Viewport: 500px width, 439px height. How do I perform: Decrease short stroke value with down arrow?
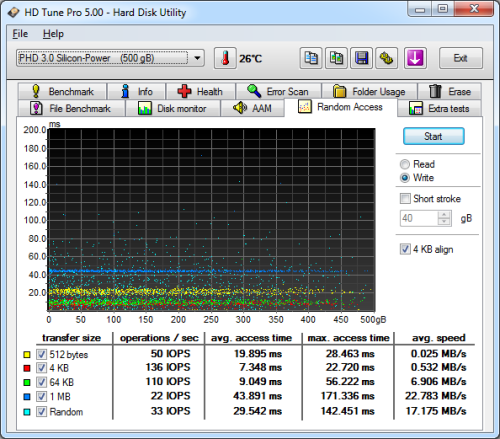444,222
